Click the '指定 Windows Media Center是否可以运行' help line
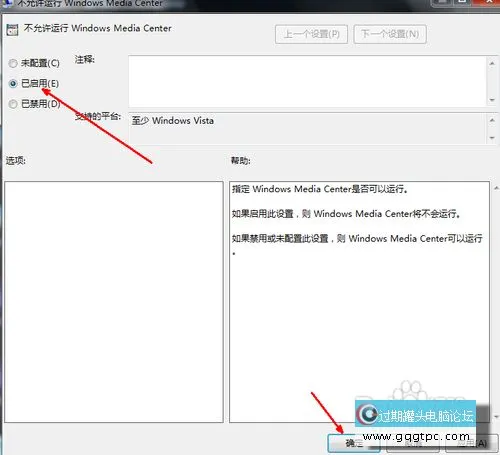Screen dimensions: 500x455 click(x=320, y=189)
